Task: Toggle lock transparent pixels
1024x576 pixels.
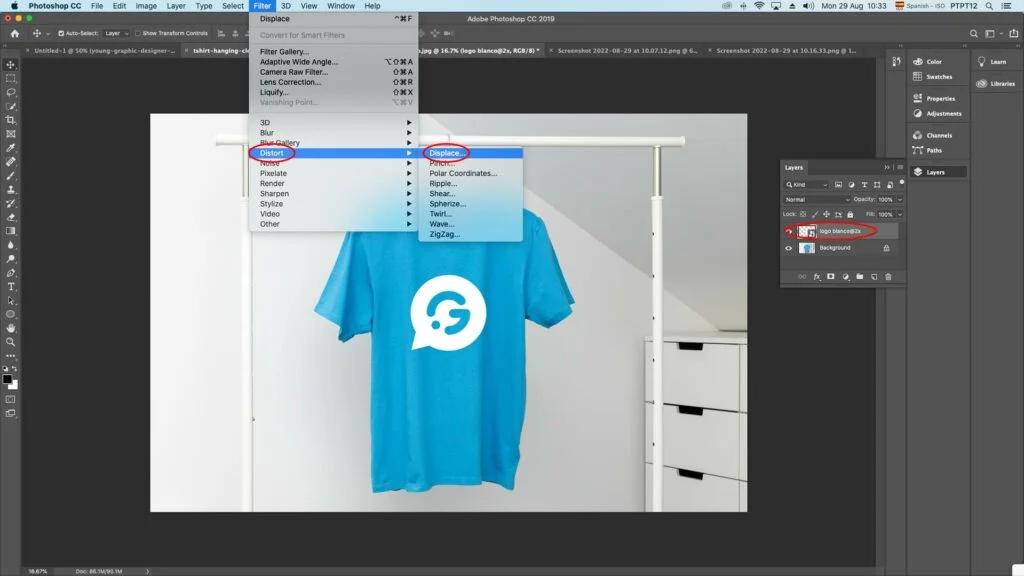Action: pos(803,214)
